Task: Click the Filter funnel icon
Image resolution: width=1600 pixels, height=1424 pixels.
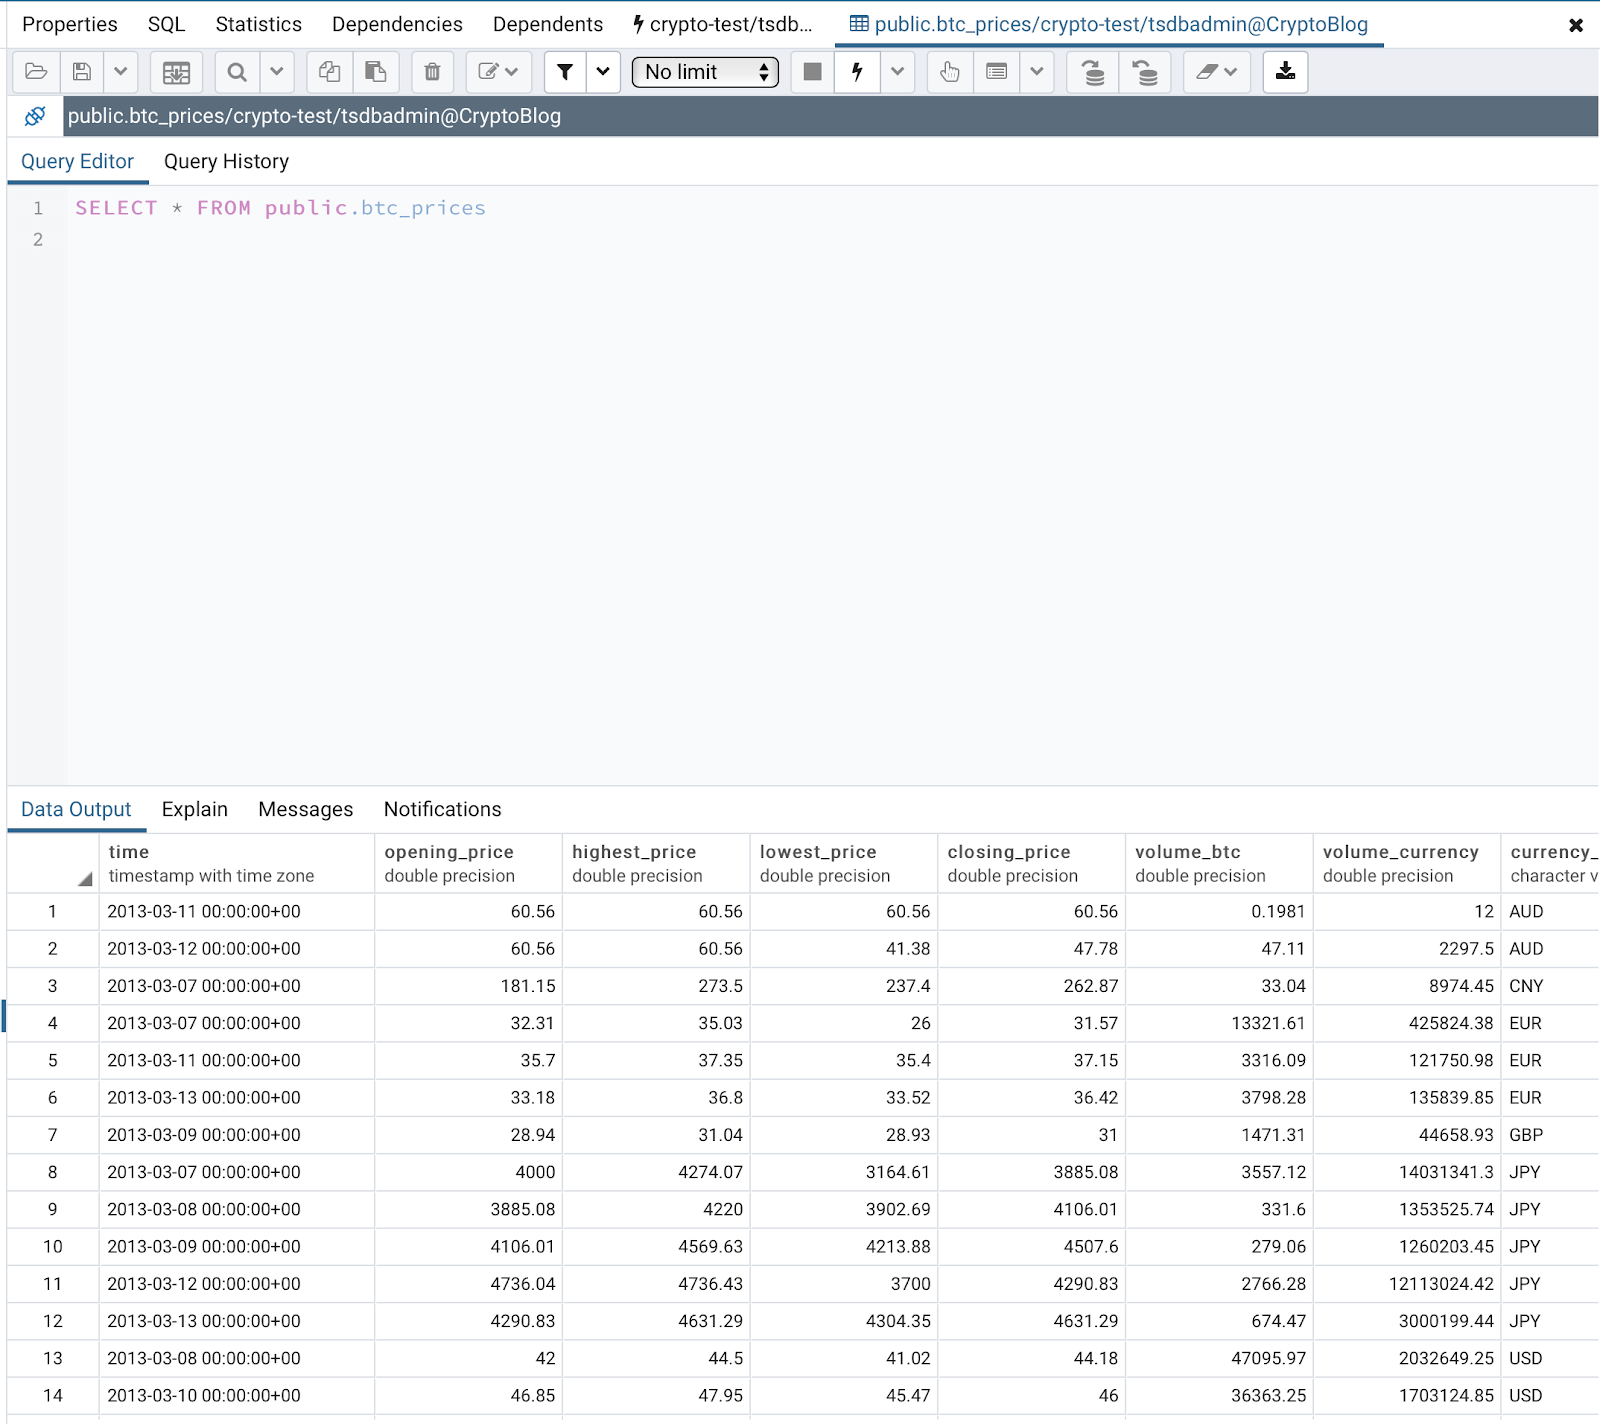Action: click(565, 72)
